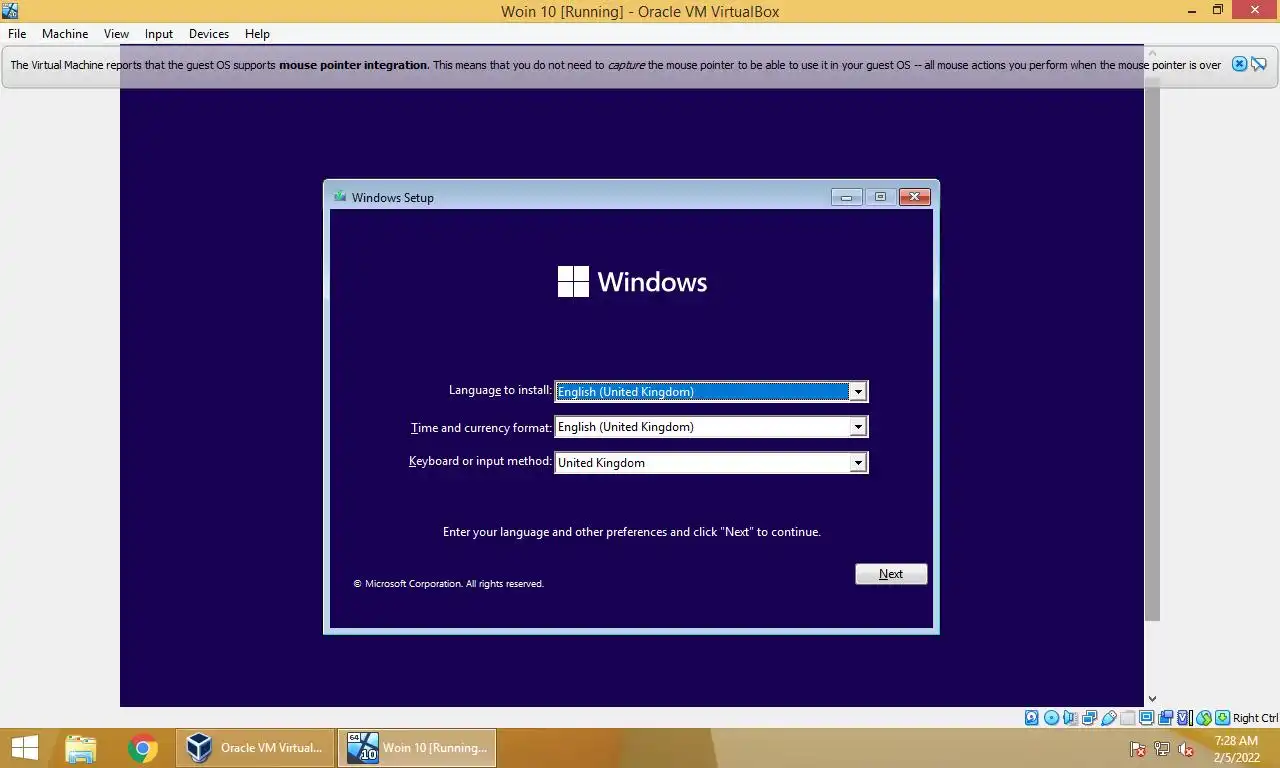Expand the Time and currency format dropdown
Viewport: 1280px width, 768px height.
[x=857, y=427]
